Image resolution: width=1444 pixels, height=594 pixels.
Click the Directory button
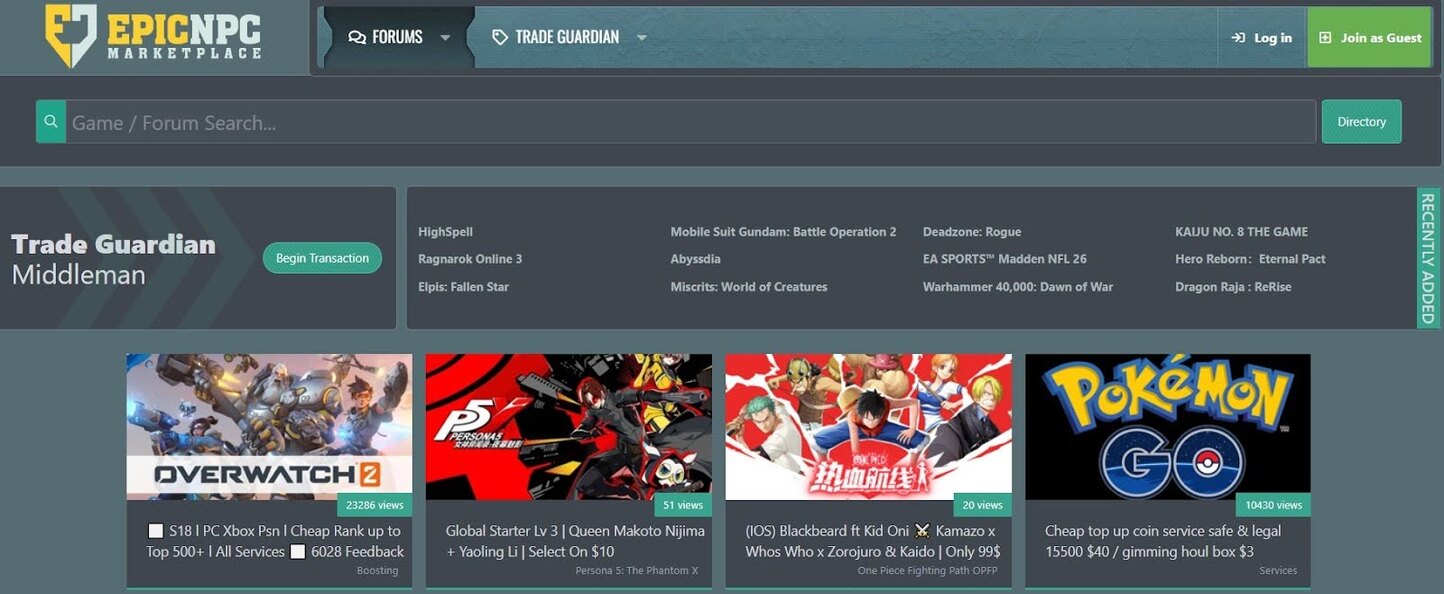pos(1361,122)
